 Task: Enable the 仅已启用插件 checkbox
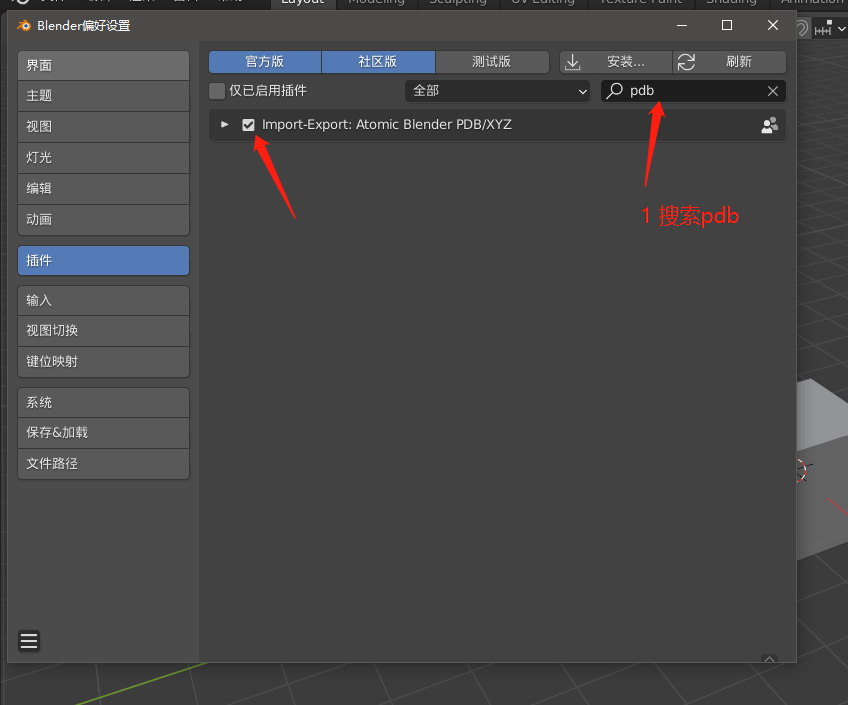tap(217, 91)
